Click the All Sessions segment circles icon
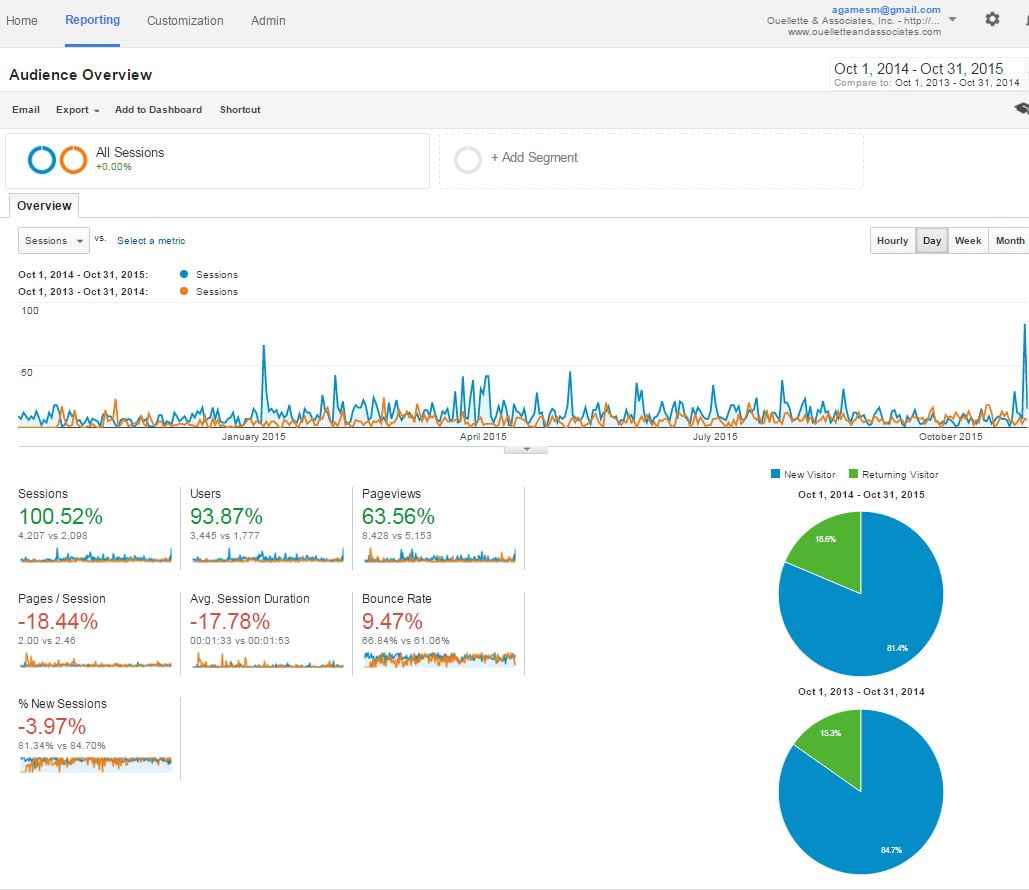Viewport: 1029px width, 890px height. pos(57,160)
